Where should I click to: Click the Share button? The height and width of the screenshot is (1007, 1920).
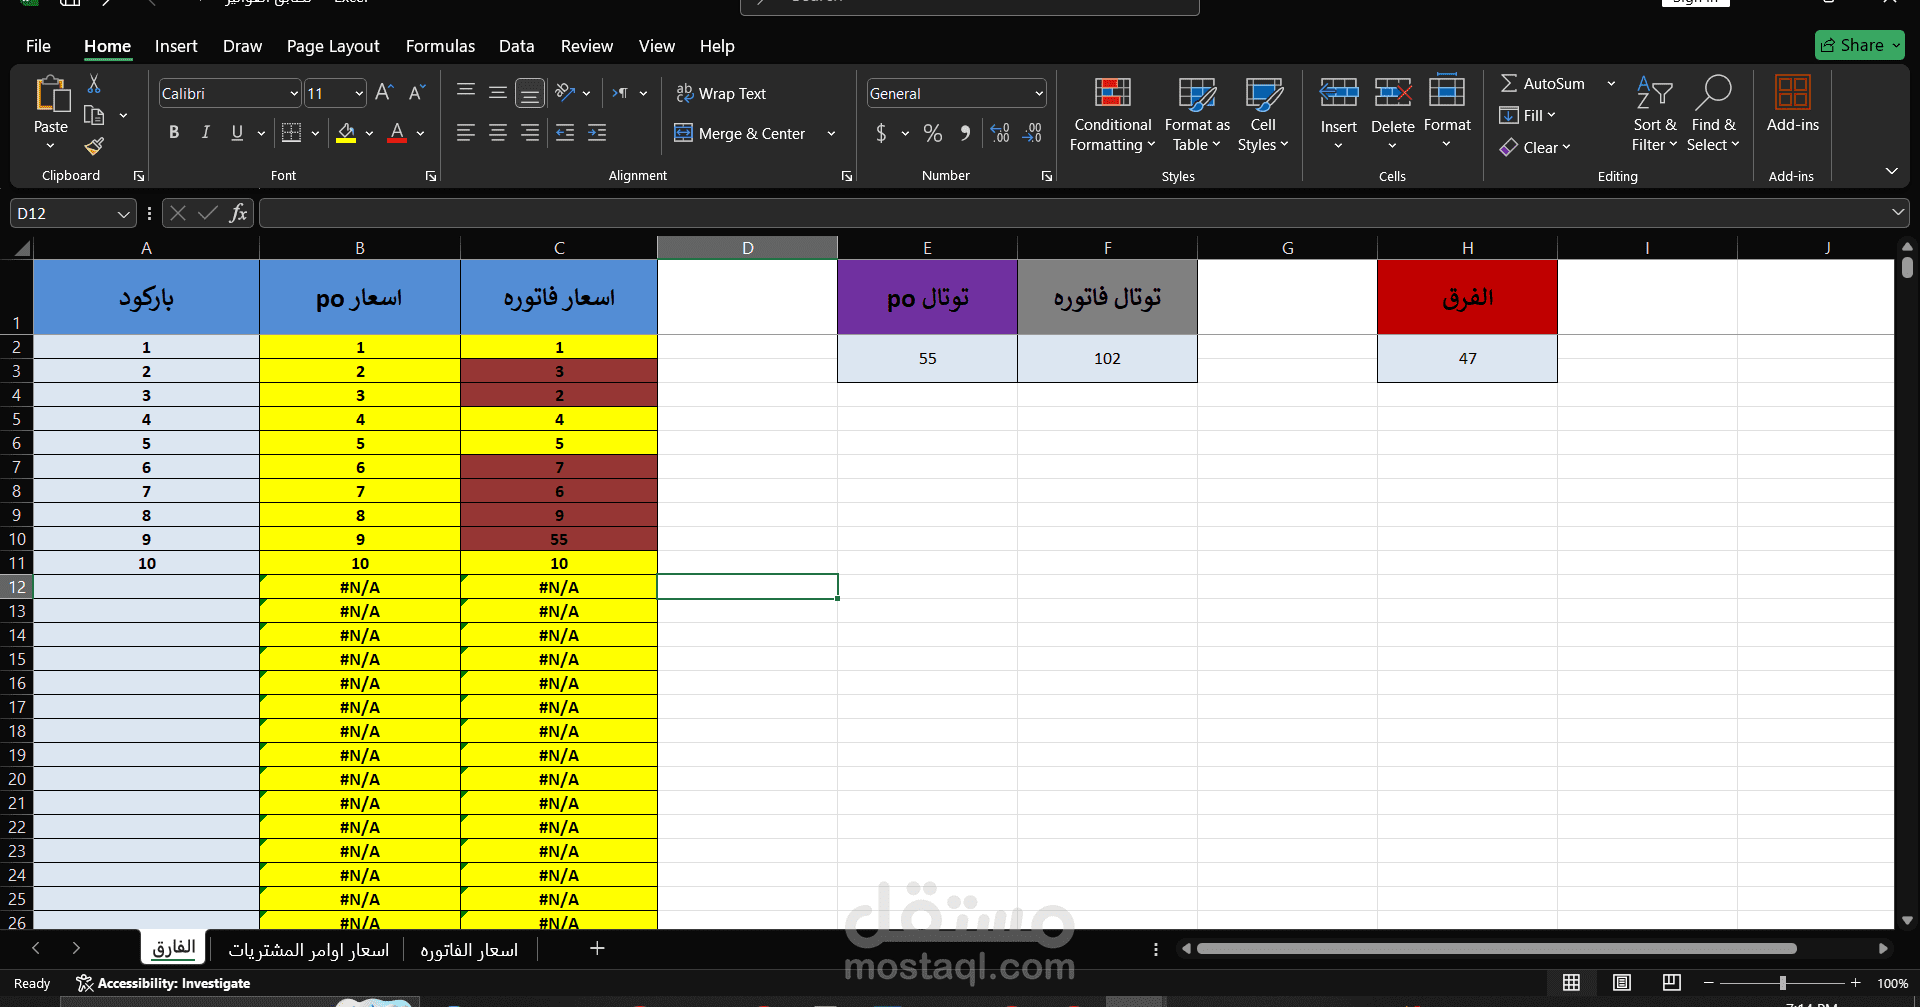(x=1860, y=45)
